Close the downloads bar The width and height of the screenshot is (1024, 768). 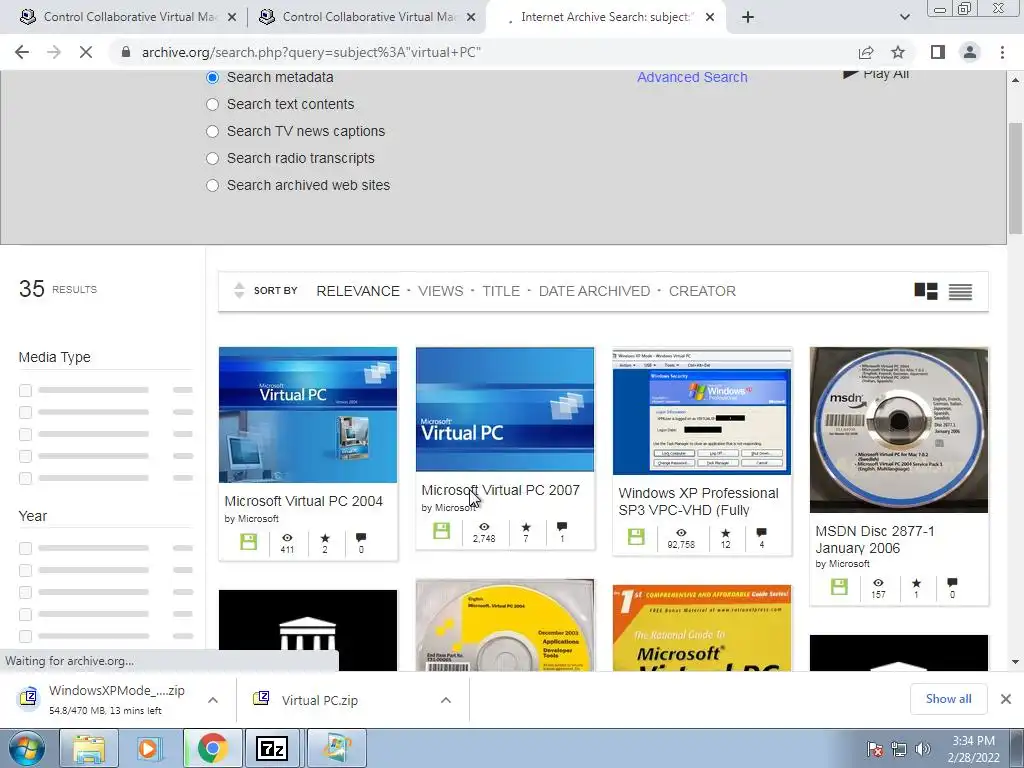[x=1006, y=699]
